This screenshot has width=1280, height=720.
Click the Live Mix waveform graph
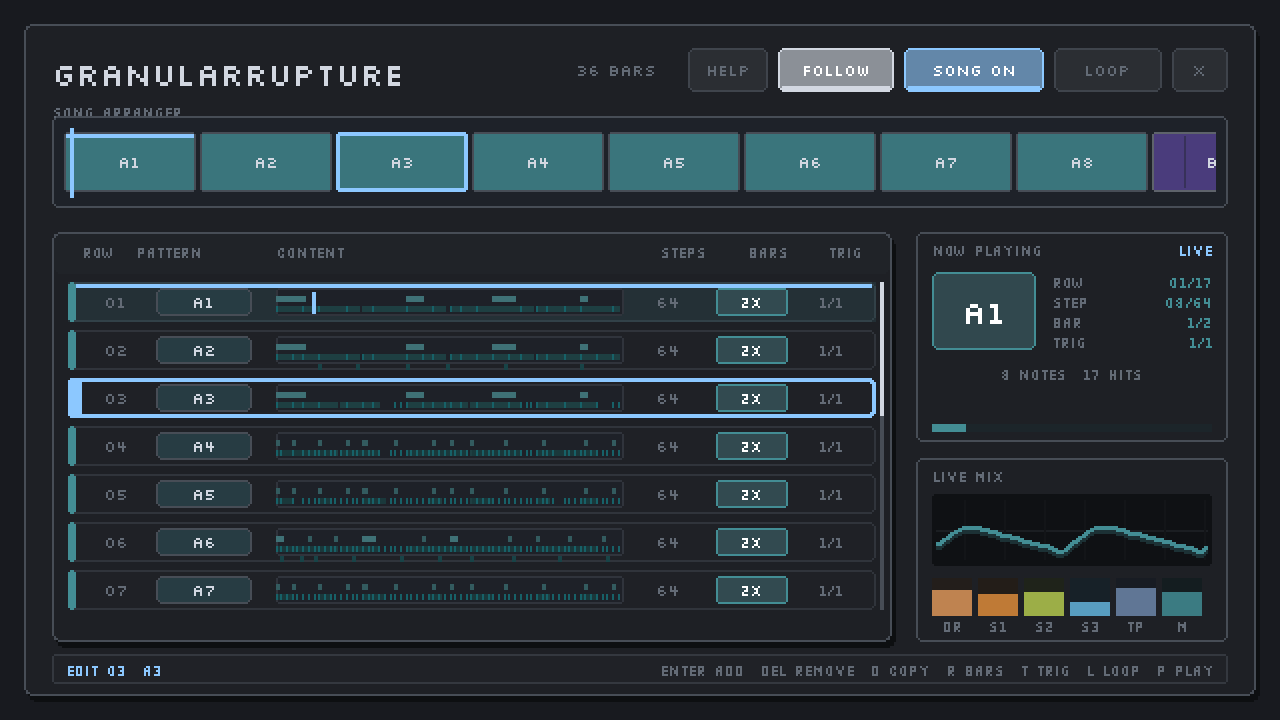[x=1072, y=530]
